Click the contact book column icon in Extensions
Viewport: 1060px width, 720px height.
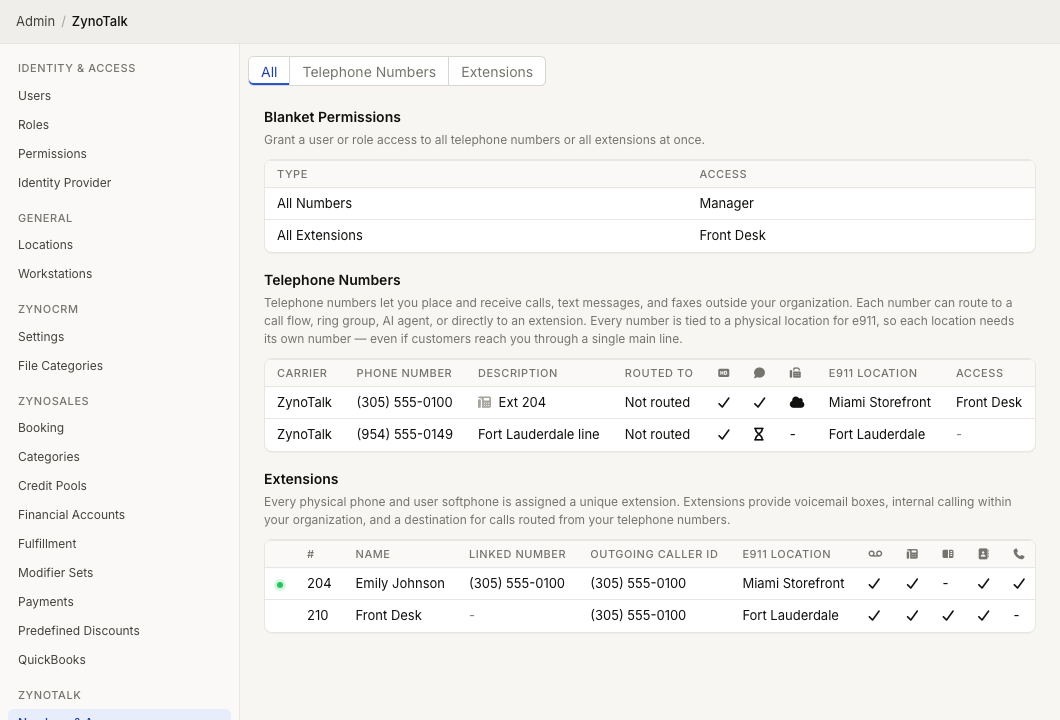pyautogui.click(x=984, y=554)
